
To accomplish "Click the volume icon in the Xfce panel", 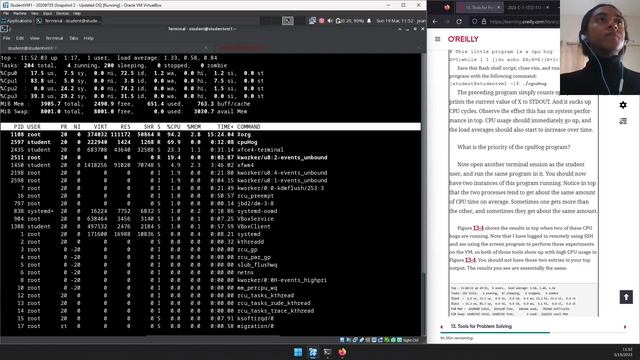I will pos(330,20).
